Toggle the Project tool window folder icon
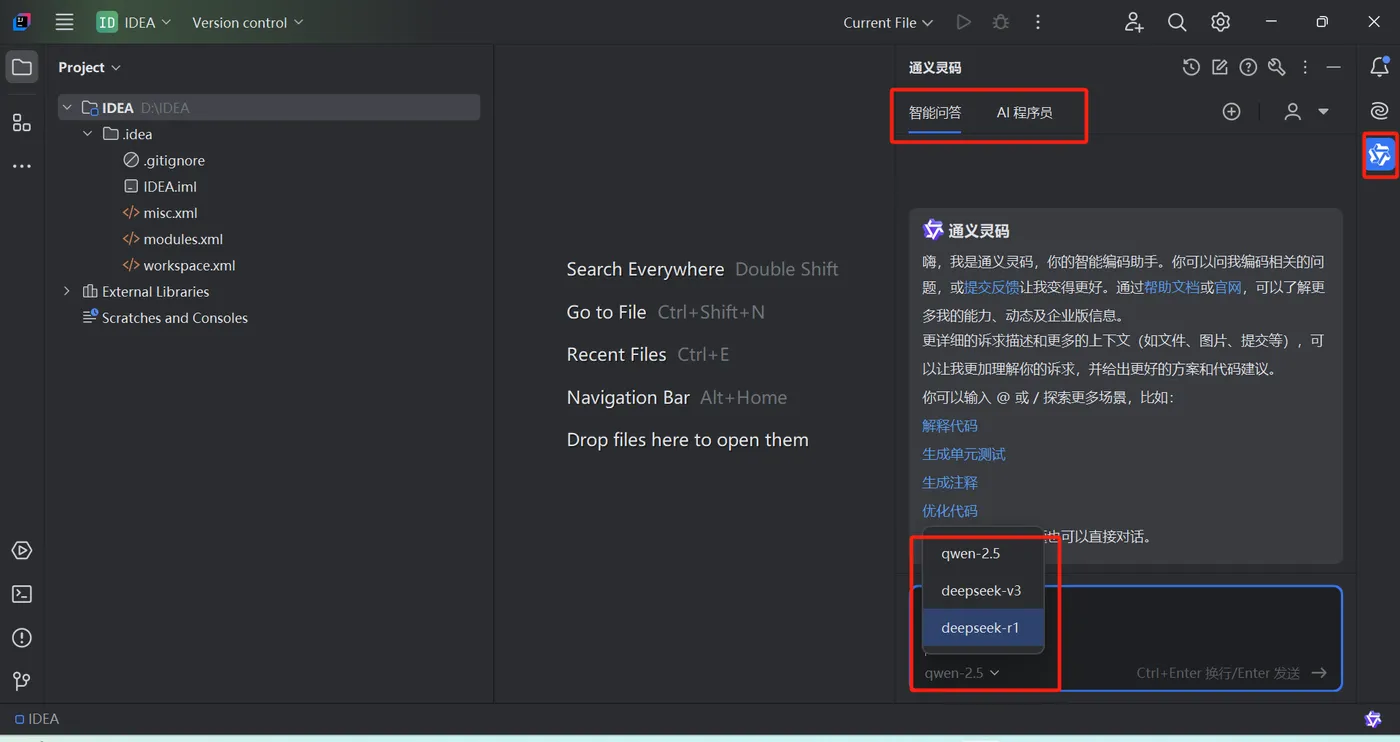The height and width of the screenshot is (742, 1400). coord(22,67)
